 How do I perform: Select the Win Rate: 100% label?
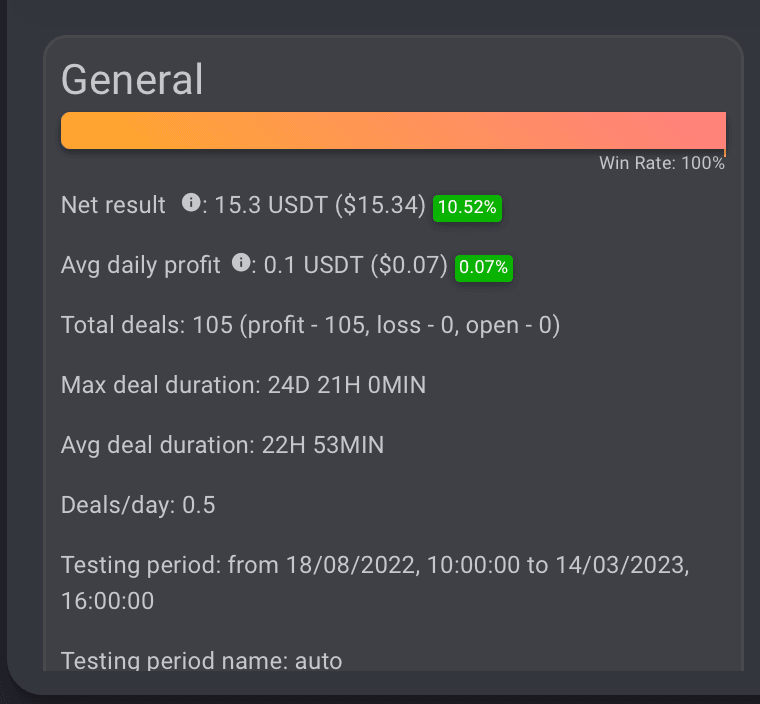pyautogui.click(x=661, y=163)
